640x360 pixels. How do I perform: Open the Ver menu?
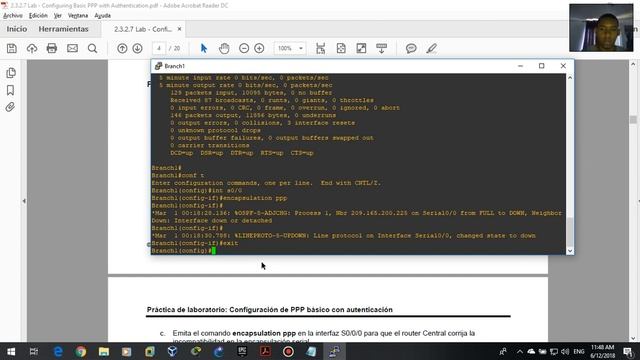tap(58, 16)
